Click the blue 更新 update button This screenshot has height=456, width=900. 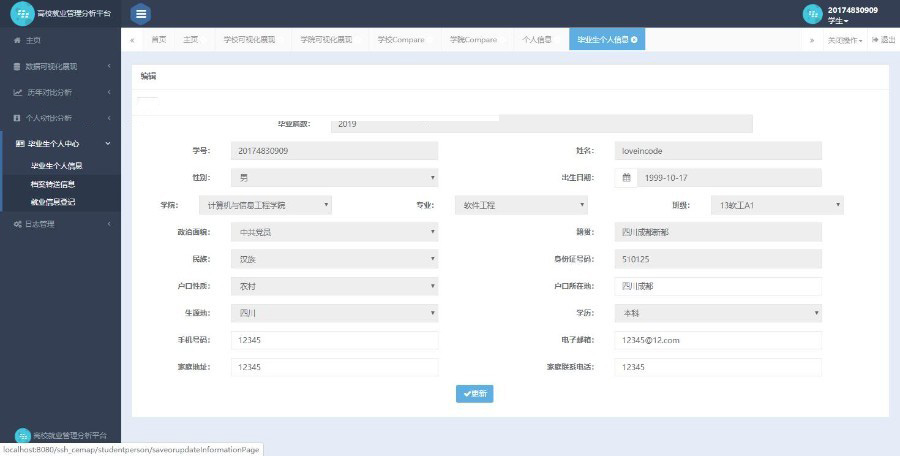click(x=474, y=394)
